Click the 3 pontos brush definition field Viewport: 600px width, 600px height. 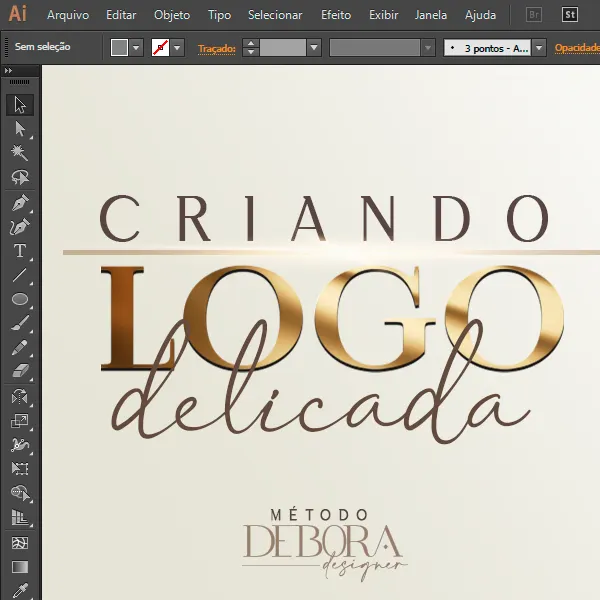[x=487, y=48]
